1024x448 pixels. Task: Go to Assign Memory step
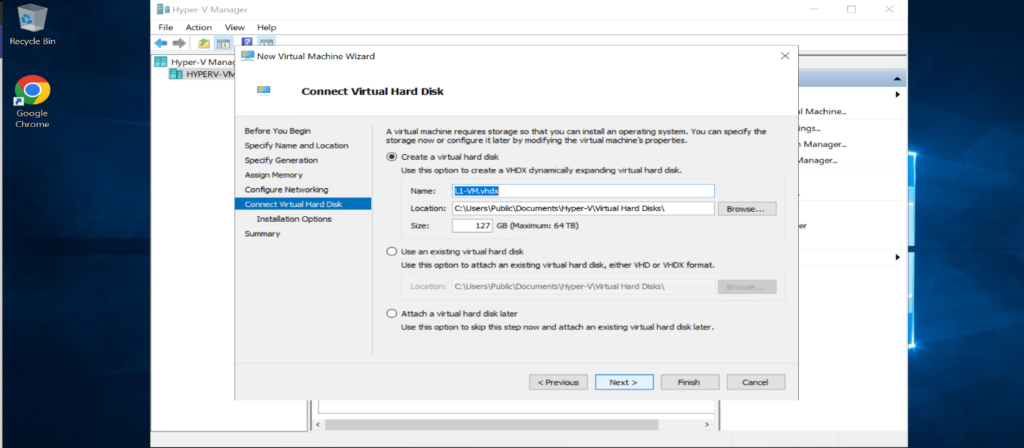[x=274, y=175]
